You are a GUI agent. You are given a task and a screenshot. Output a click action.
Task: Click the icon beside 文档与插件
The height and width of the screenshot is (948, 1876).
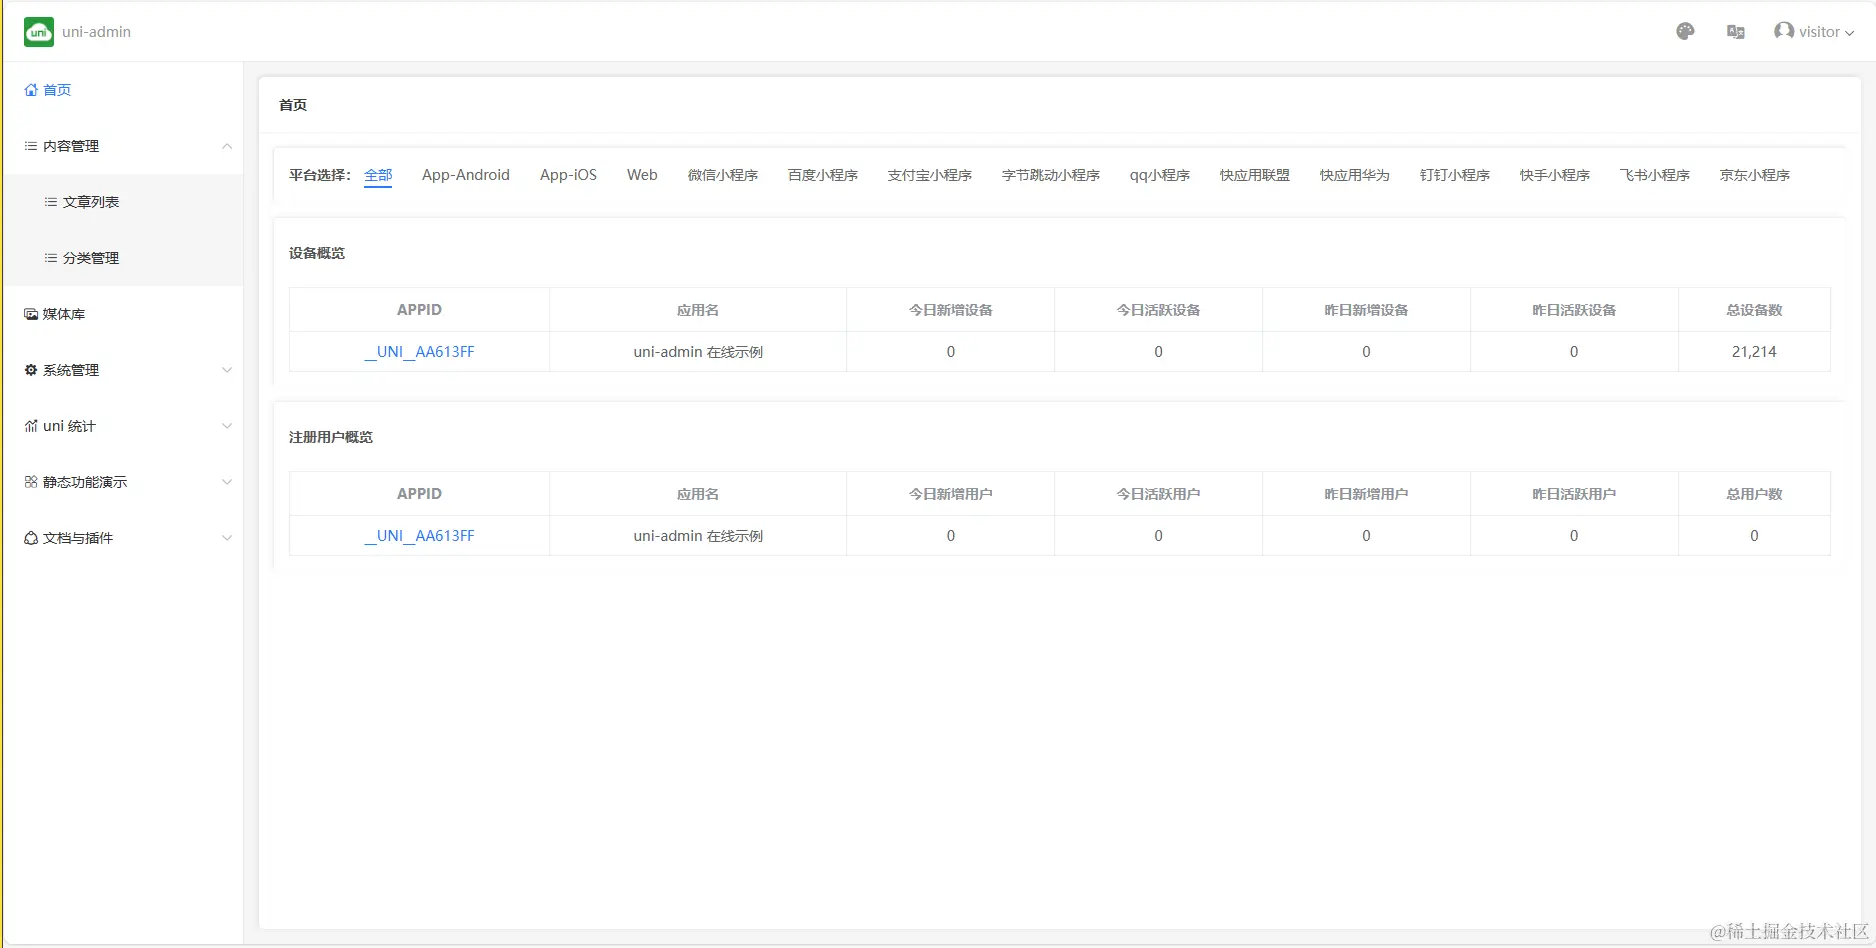pyautogui.click(x=31, y=538)
